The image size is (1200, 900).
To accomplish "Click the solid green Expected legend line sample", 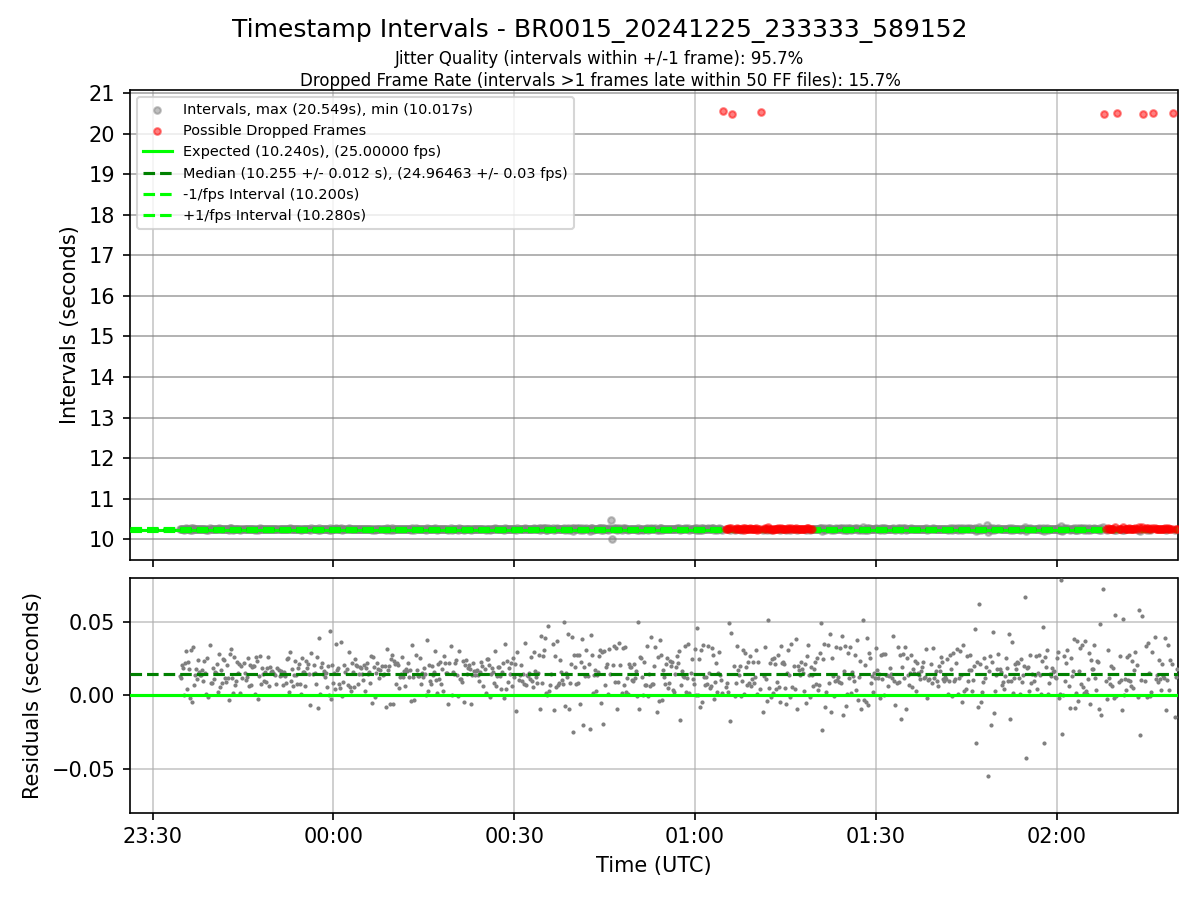I will (160, 151).
